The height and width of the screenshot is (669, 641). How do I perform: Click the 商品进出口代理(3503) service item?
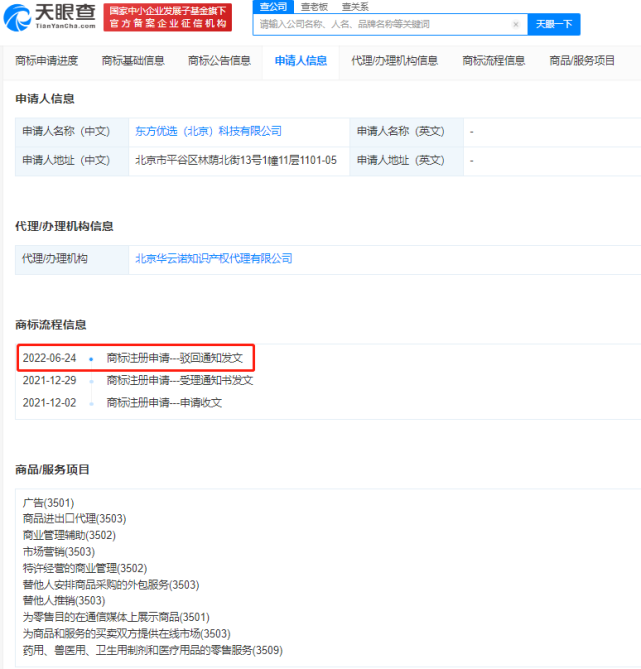coord(75,519)
